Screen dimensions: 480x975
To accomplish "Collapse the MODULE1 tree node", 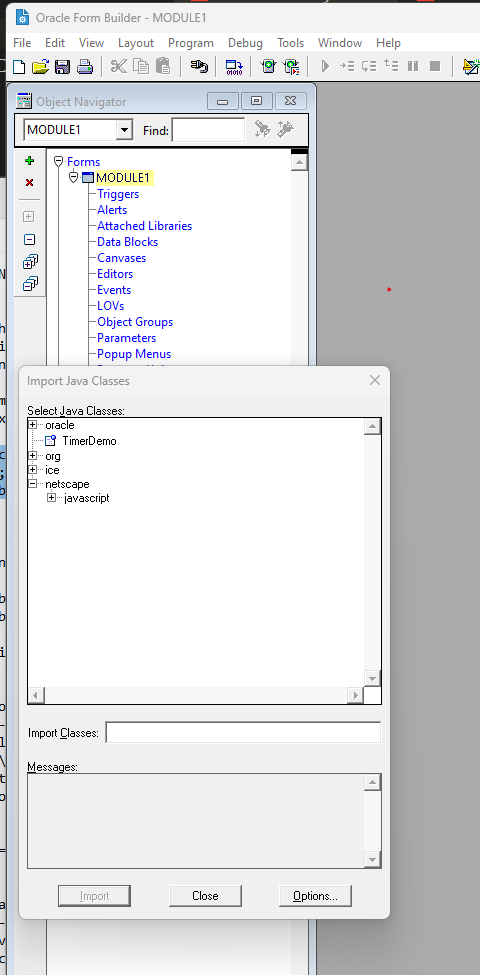I will pyautogui.click(x=73, y=178).
